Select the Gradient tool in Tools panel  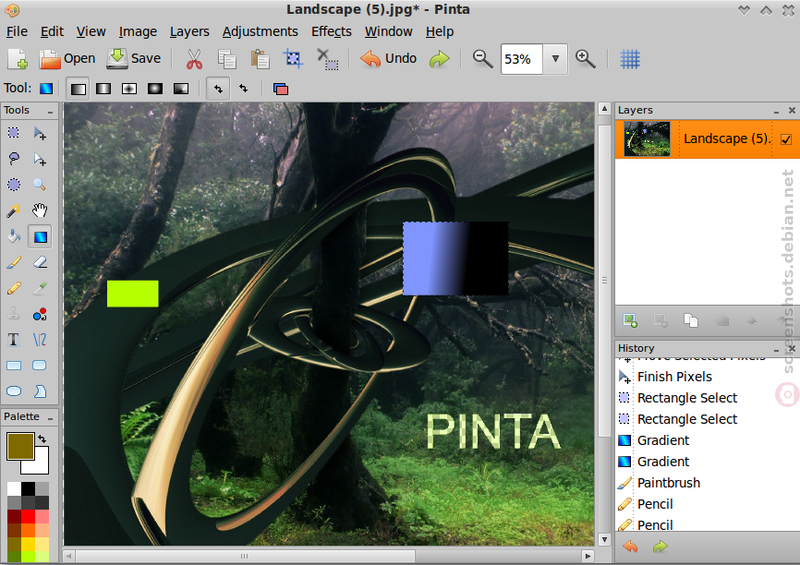40,237
